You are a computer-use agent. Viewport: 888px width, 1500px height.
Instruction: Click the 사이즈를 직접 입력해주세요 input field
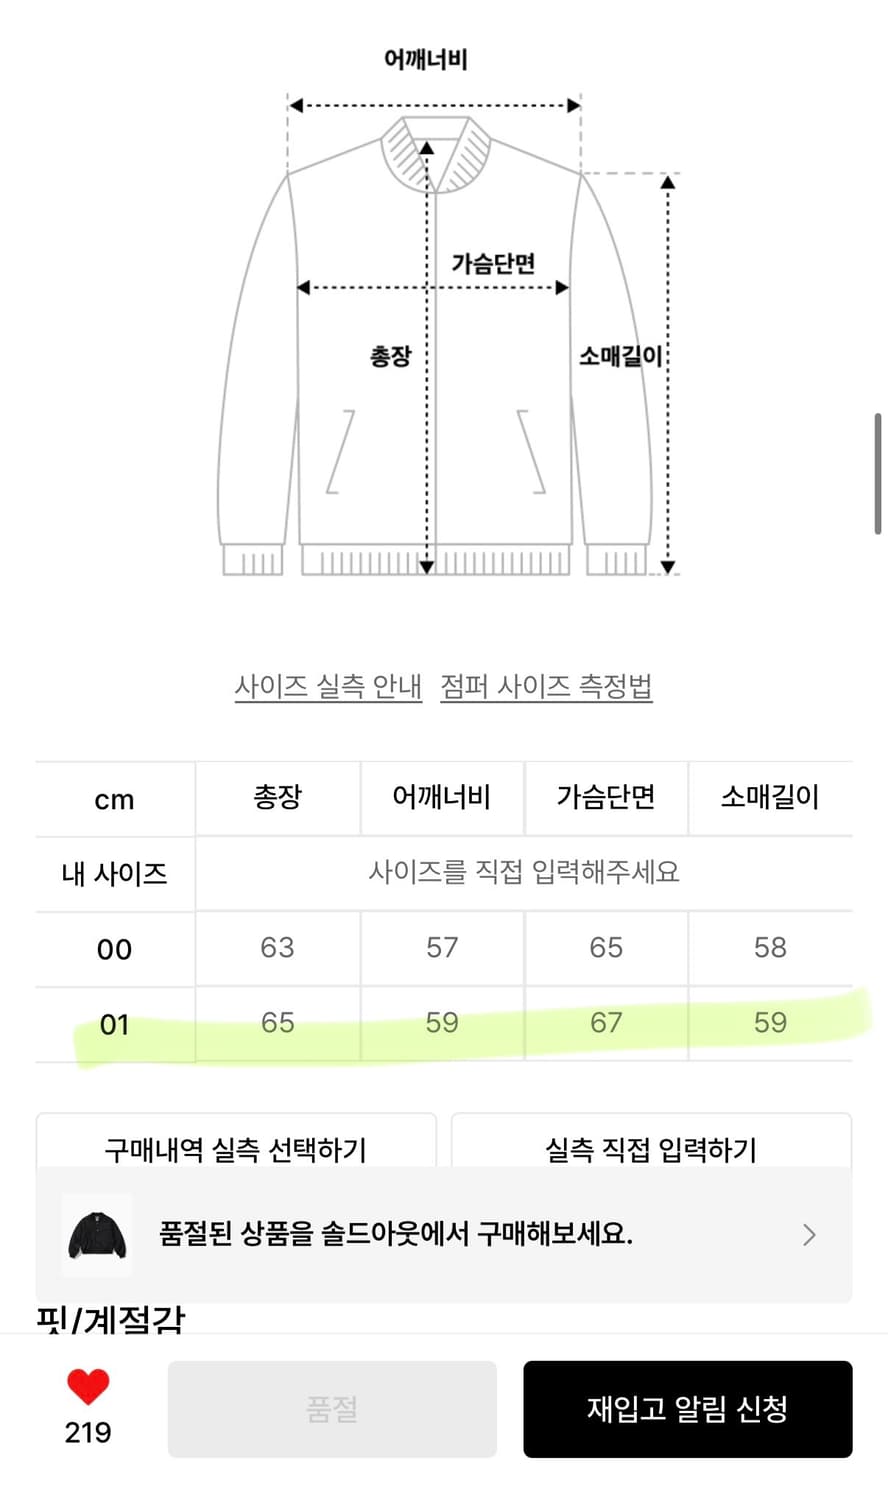pyautogui.click(x=527, y=872)
